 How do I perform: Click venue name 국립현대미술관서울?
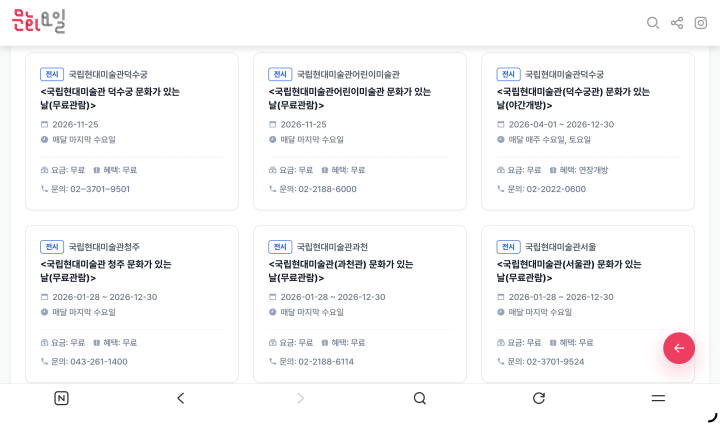pyautogui.click(x=561, y=246)
